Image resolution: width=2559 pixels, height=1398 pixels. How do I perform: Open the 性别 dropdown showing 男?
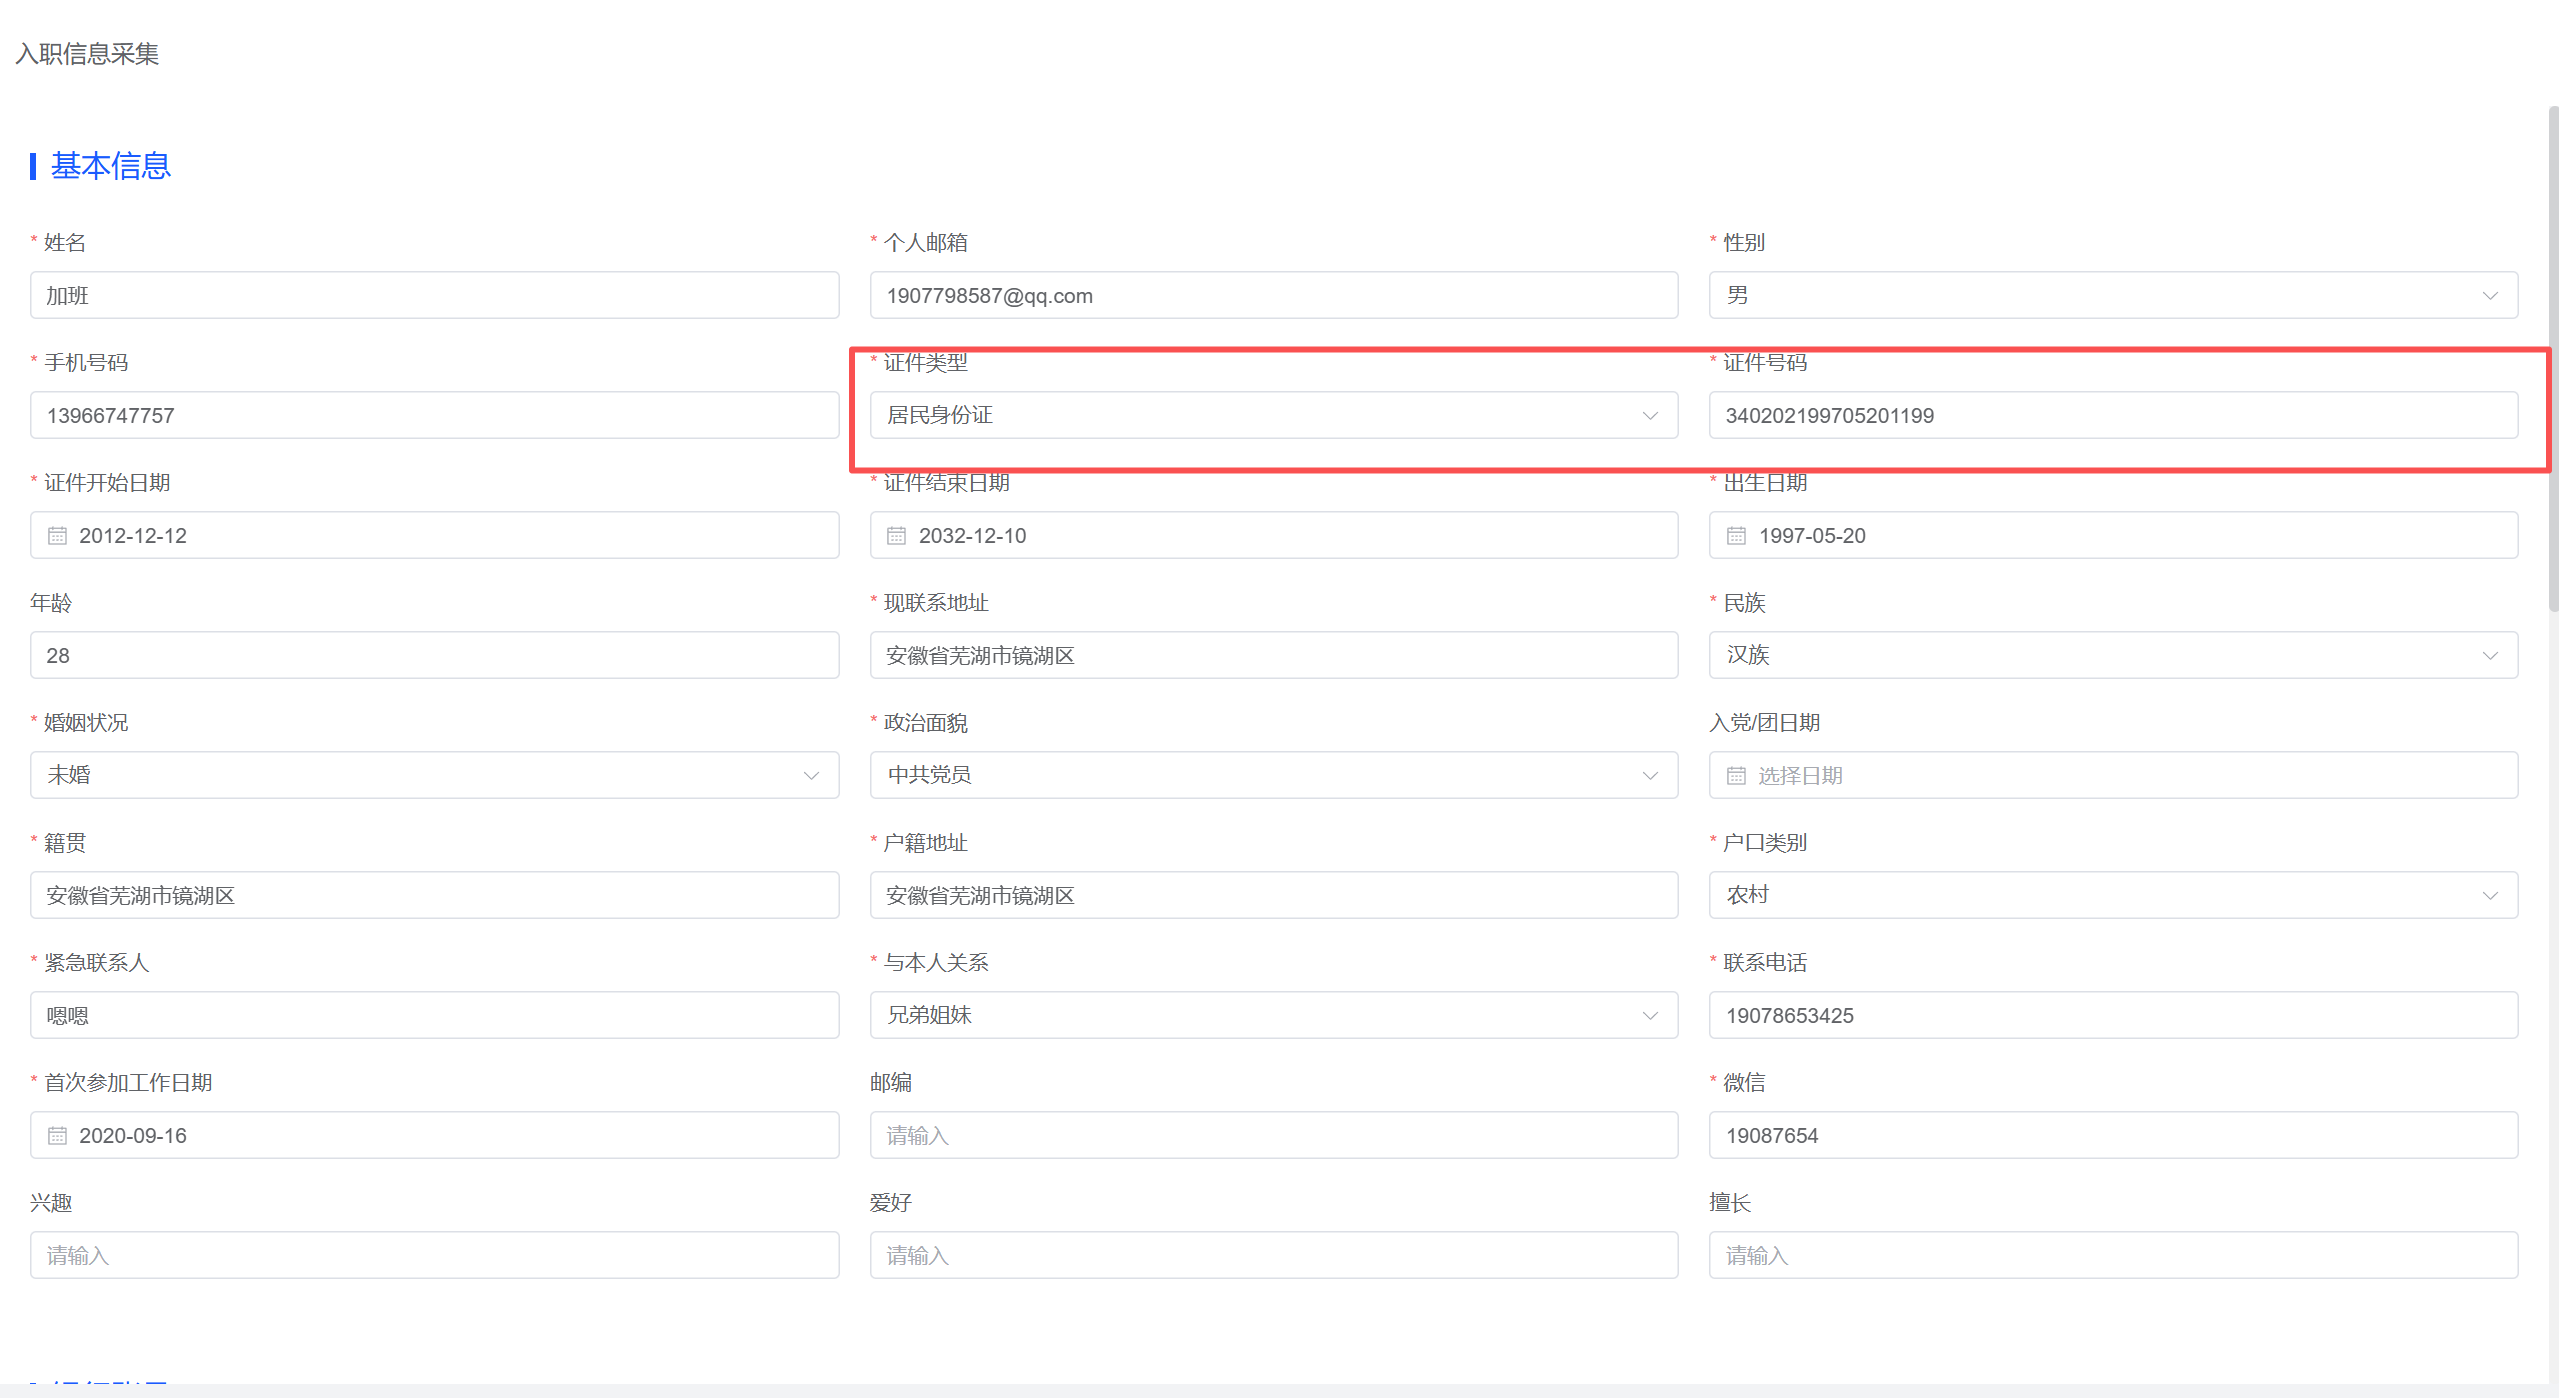(x=2112, y=296)
